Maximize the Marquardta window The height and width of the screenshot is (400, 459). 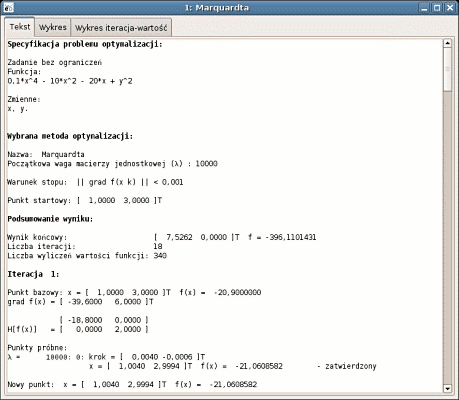coord(437,8)
